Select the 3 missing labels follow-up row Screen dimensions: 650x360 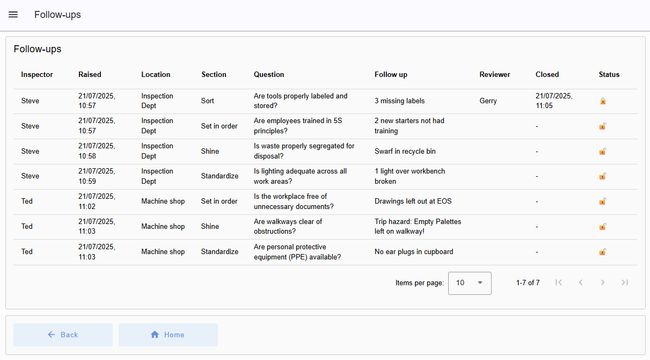(325, 101)
